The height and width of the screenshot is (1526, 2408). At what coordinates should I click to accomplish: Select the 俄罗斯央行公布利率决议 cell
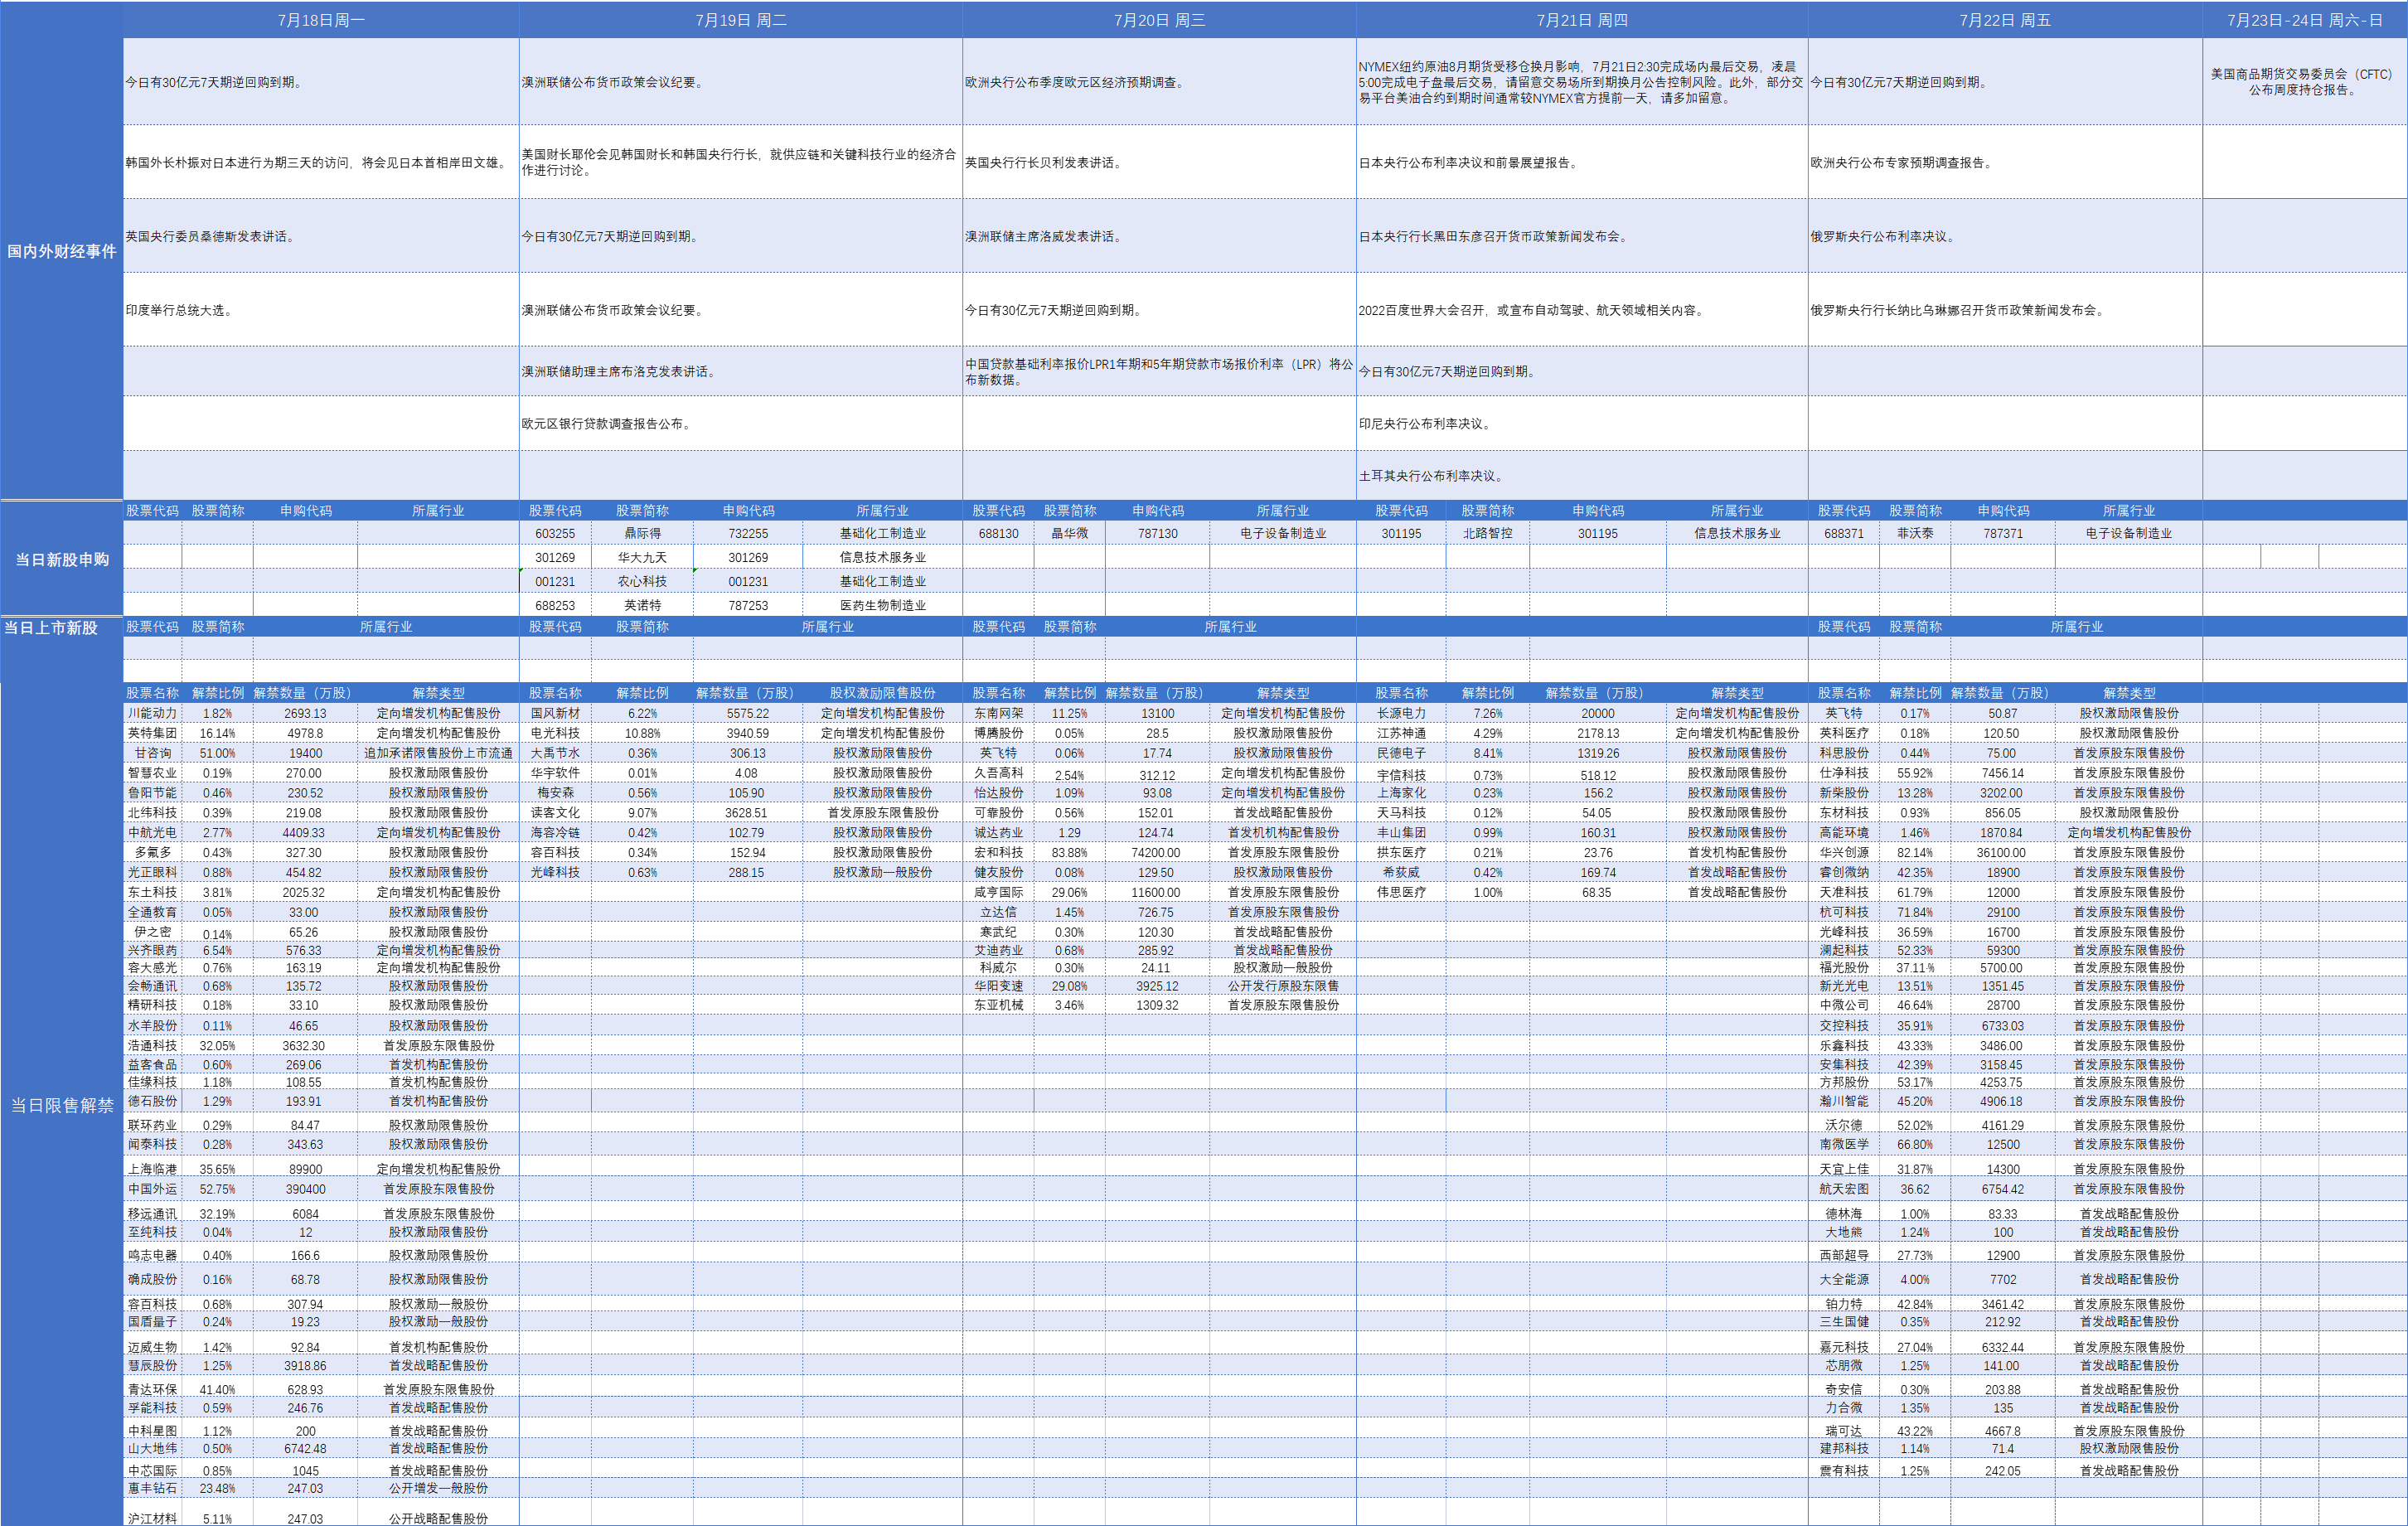pyautogui.click(x=2005, y=236)
